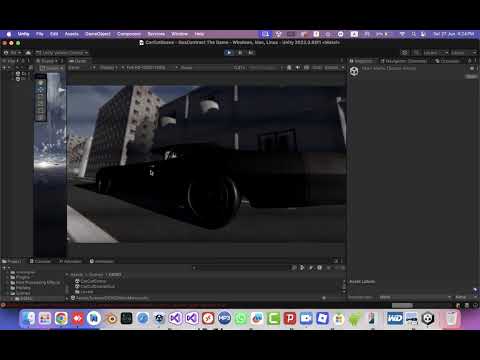Open Unity Hub icon in the Dock
The width and height of the screenshot is (480, 360).
click(428, 319)
